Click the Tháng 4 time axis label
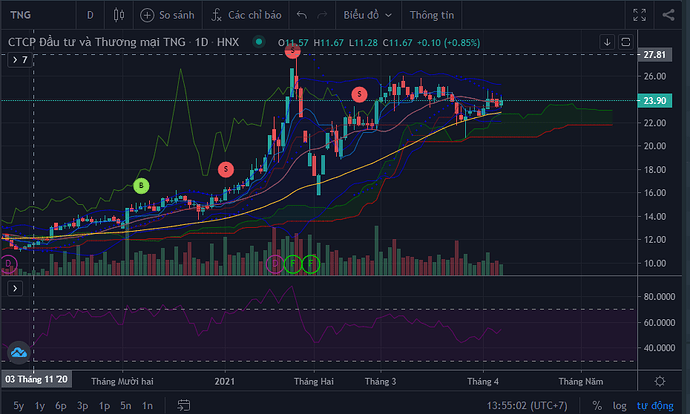The width and height of the screenshot is (690, 414). tap(483, 381)
